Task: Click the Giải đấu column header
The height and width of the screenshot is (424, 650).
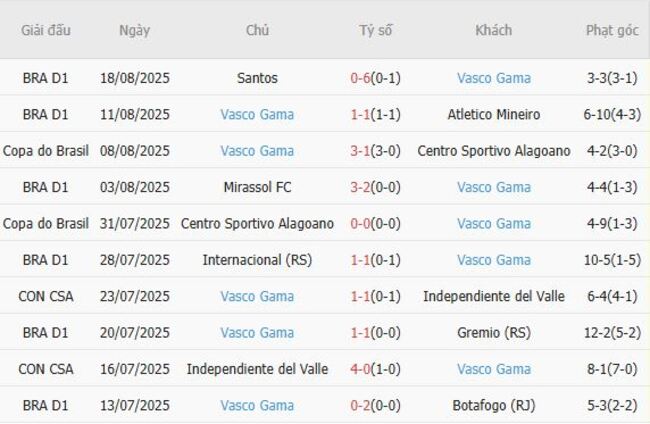Action: click(x=46, y=30)
